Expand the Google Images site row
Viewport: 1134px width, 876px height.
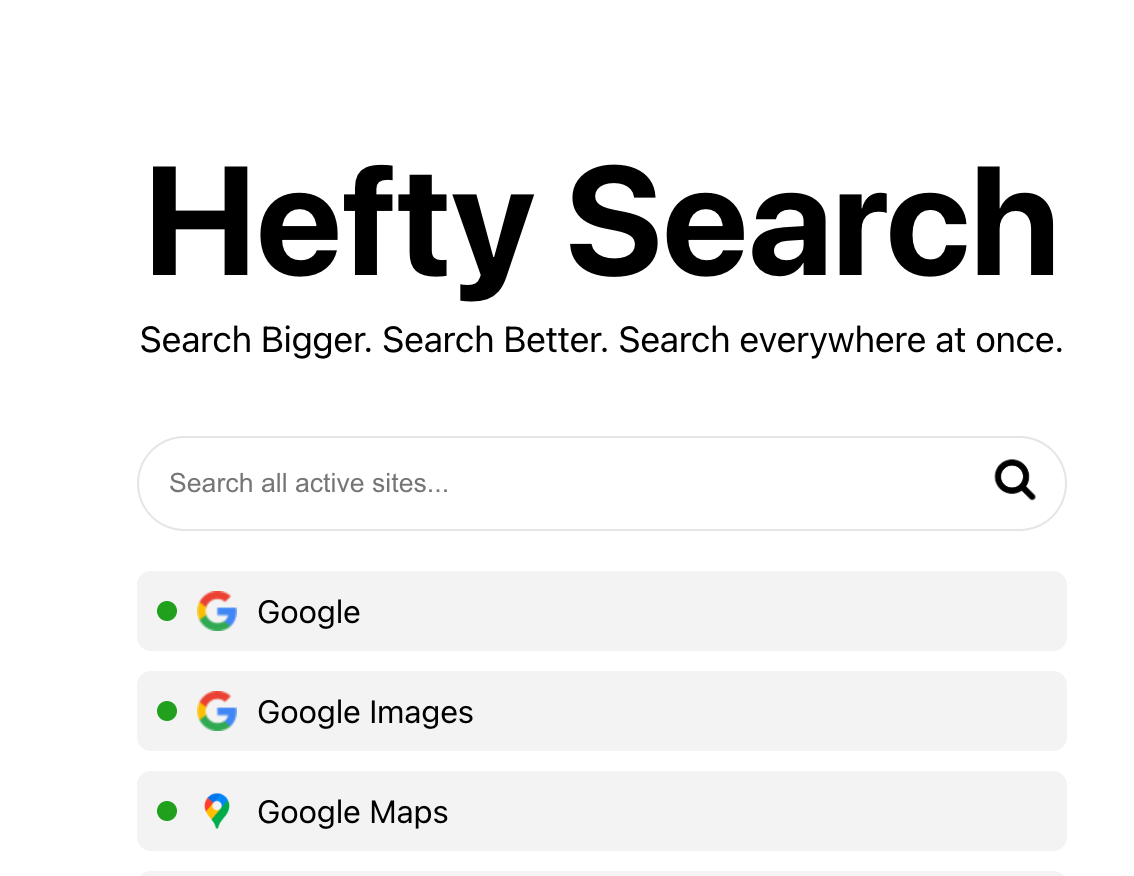(x=600, y=711)
